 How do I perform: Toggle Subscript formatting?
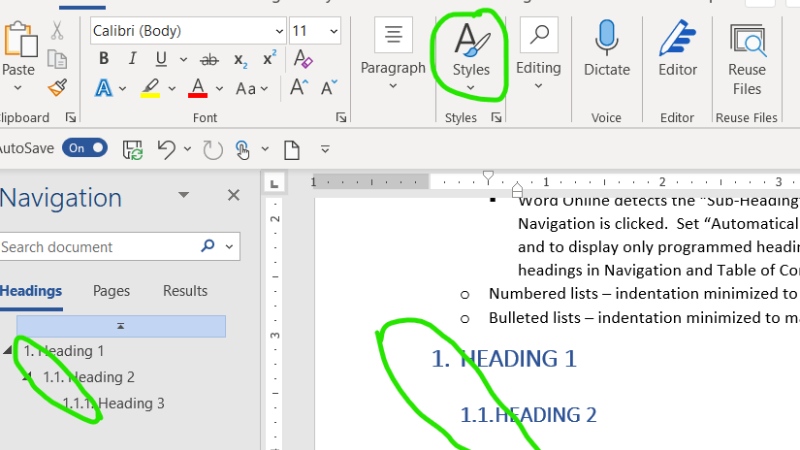[x=240, y=60]
